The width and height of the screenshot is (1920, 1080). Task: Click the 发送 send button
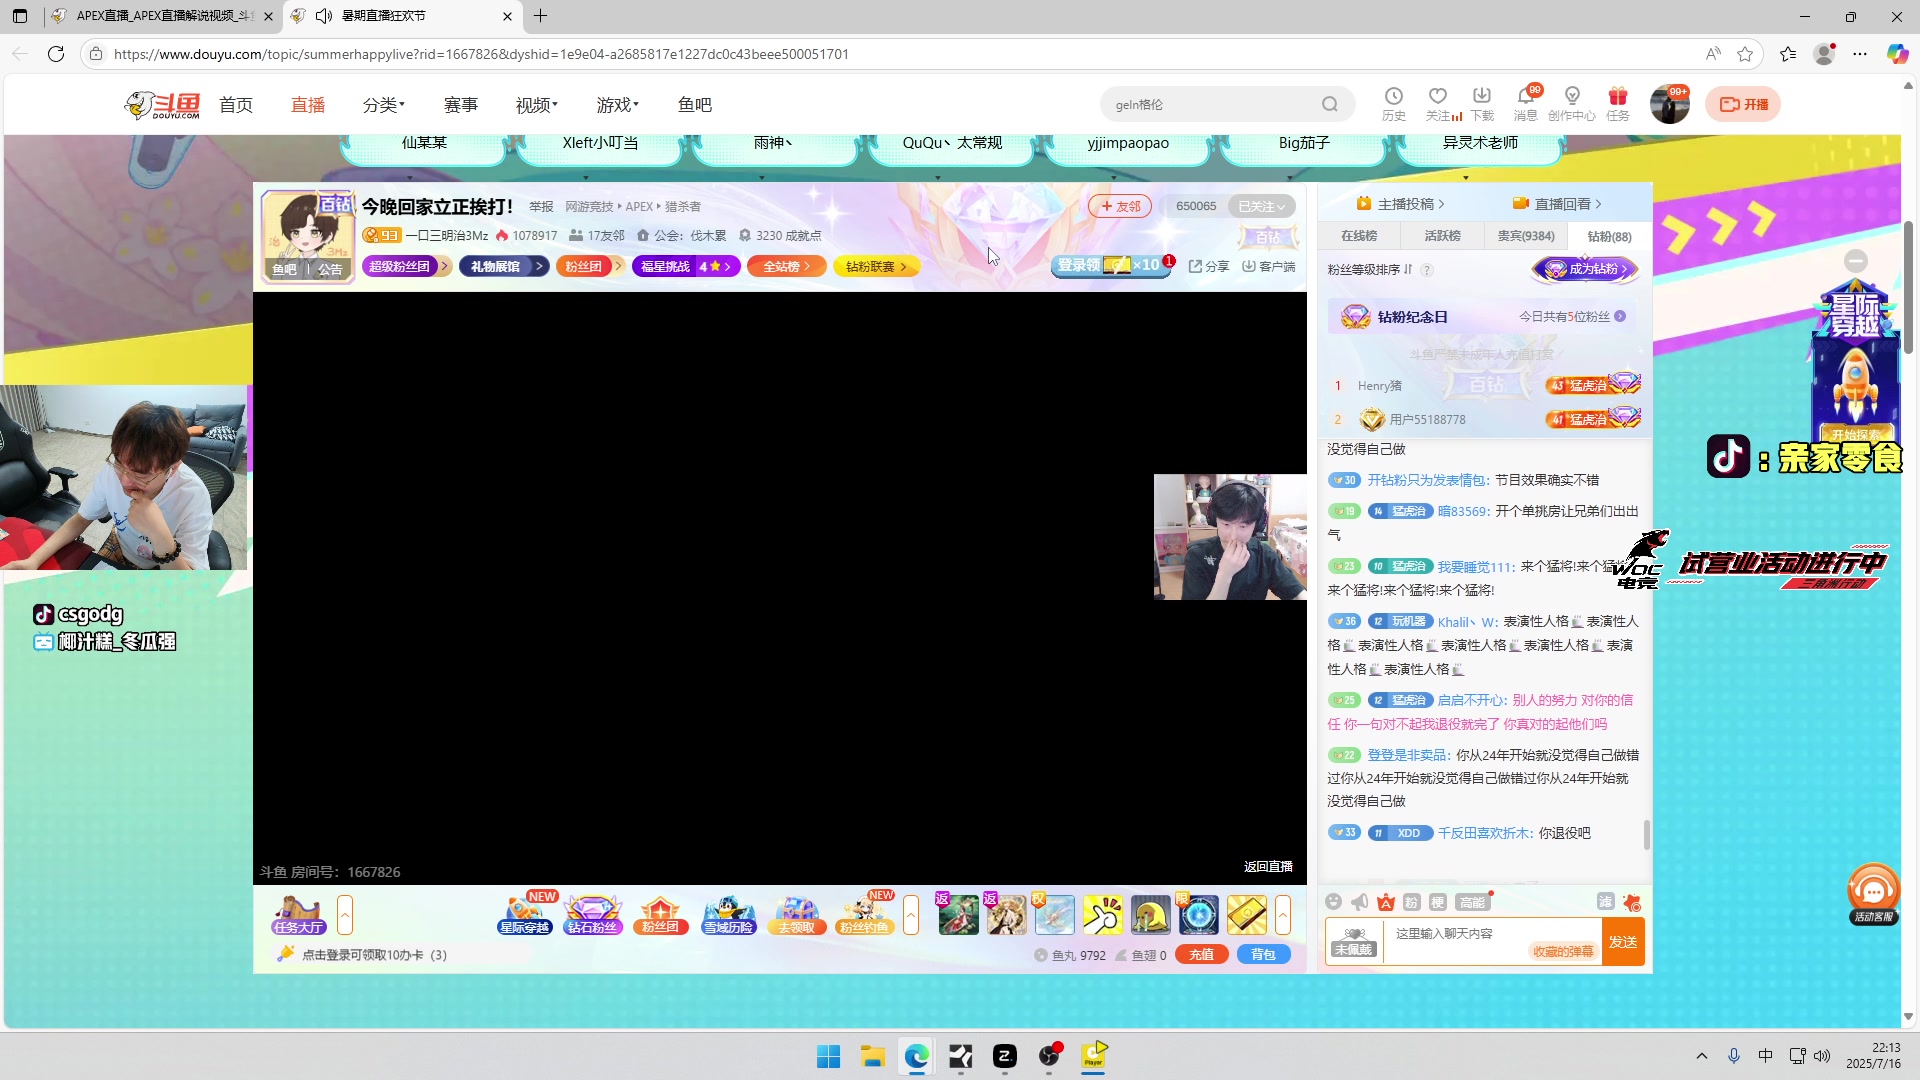tap(1623, 942)
